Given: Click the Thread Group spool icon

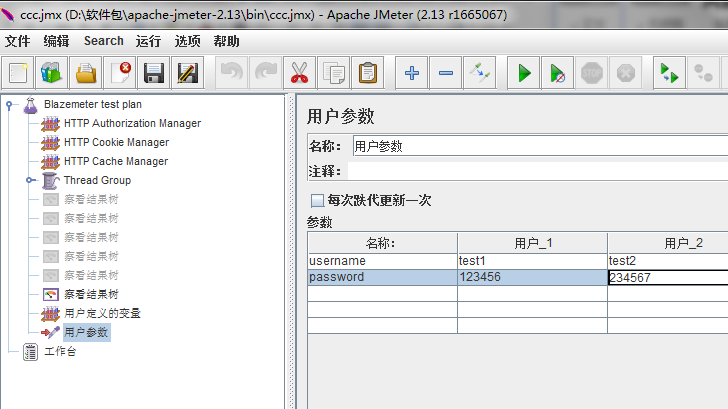Looking at the screenshot, I should (x=51, y=181).
